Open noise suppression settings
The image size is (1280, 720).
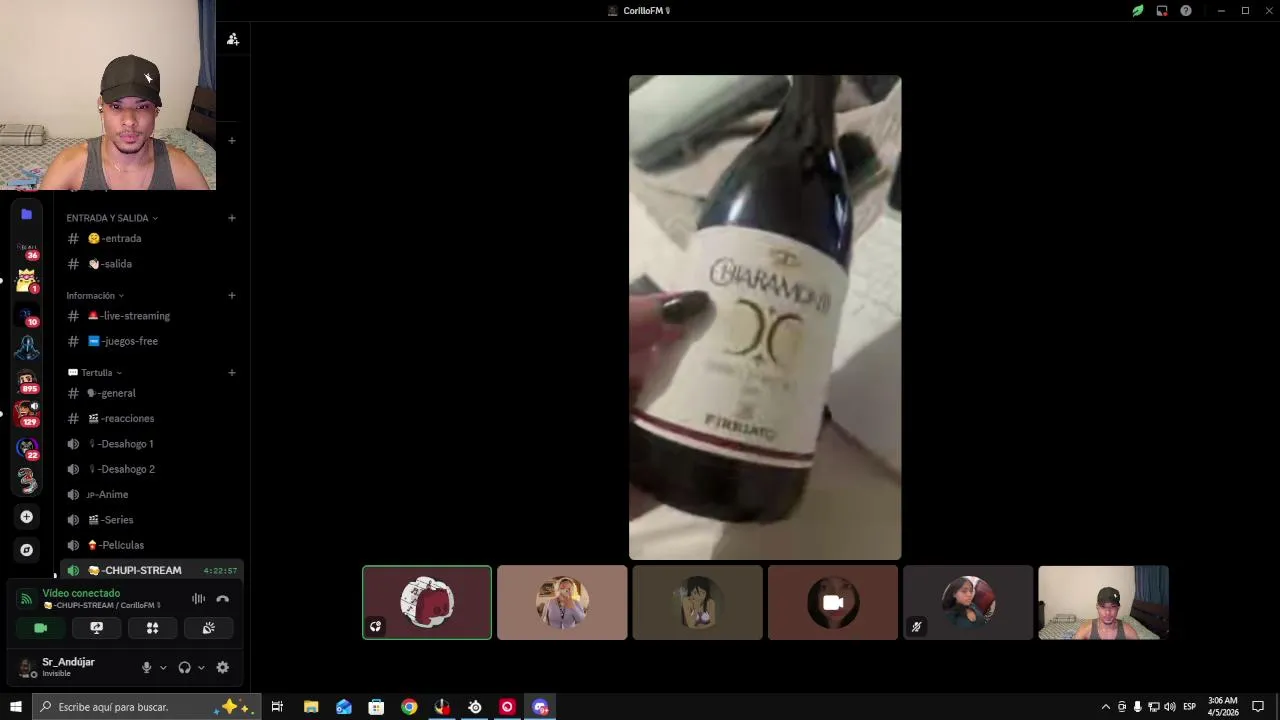click(x=198, y=599)
